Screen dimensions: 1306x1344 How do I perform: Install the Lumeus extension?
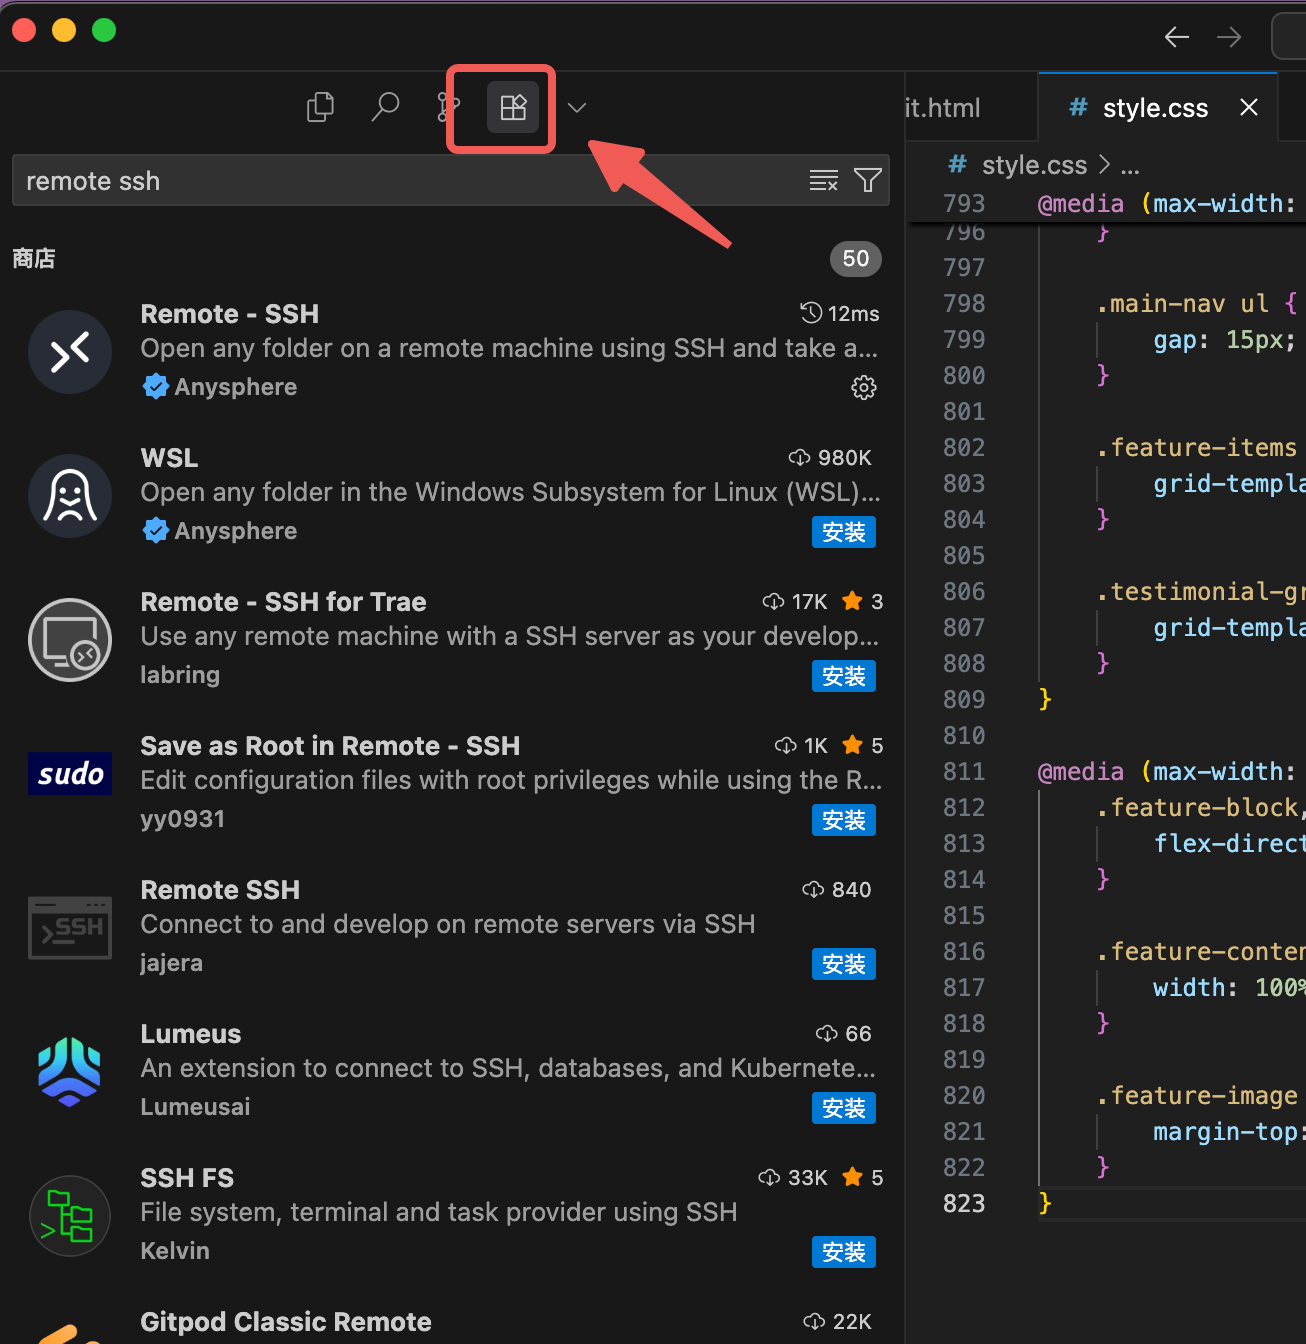(x=844, y=1108)
